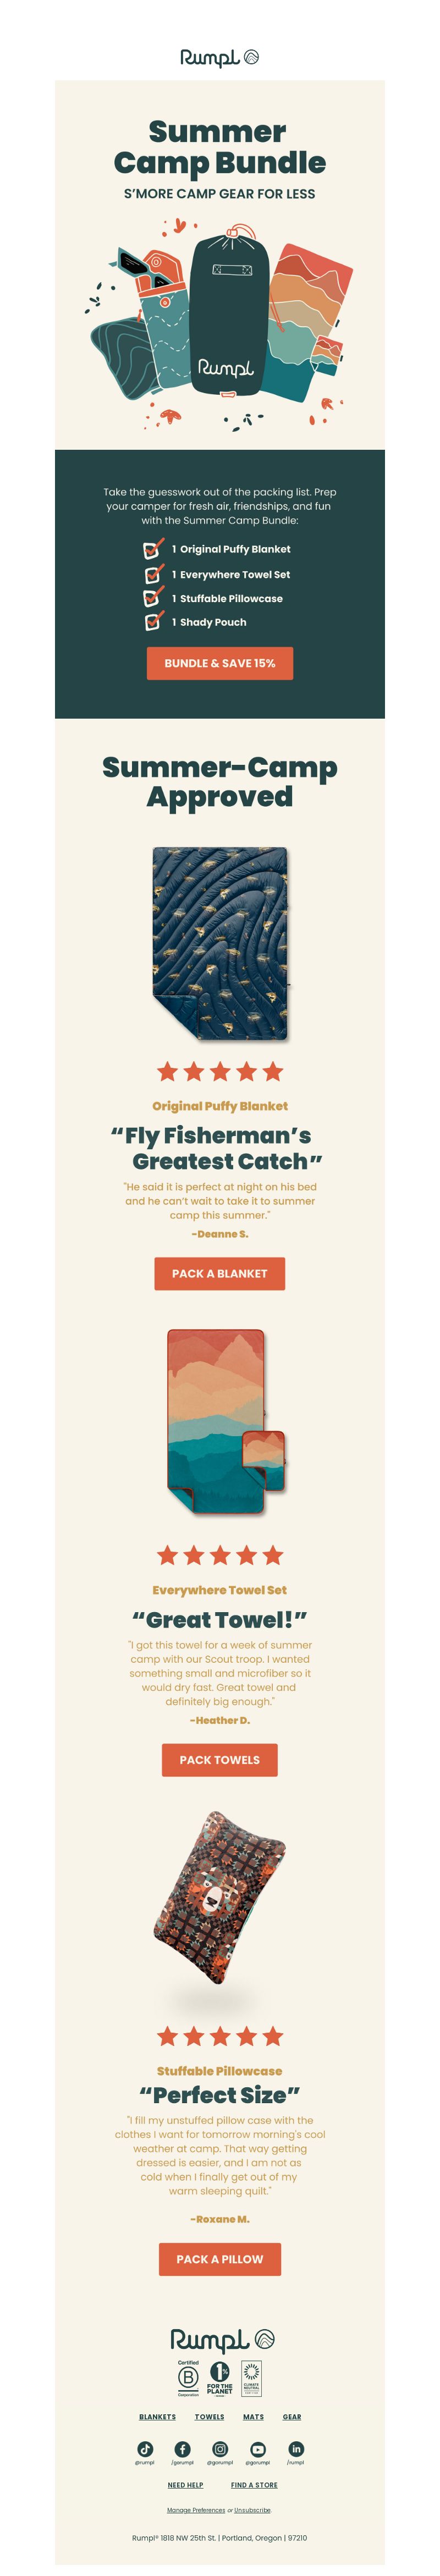The image size is (440, 2576).
Task: Click the Certified B Corporation badge
Action: coord(188,2378)
